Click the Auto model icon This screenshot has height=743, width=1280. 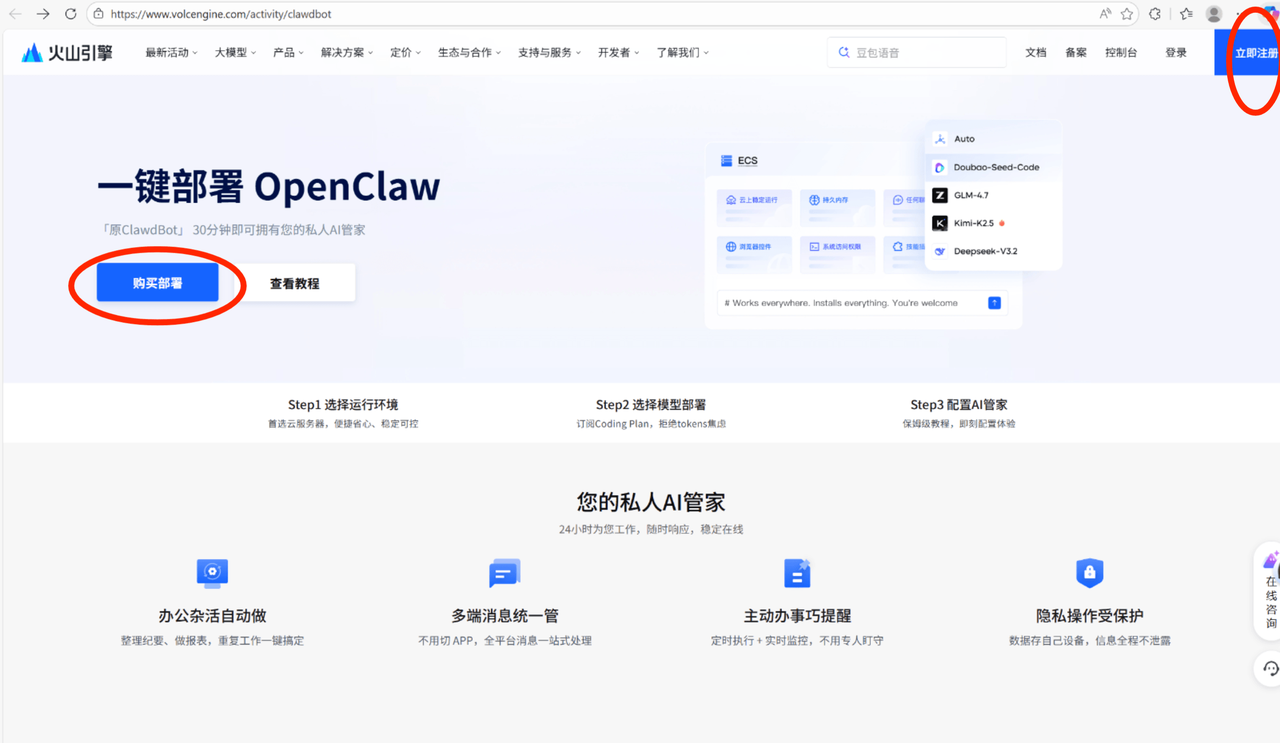click(940, 139)
